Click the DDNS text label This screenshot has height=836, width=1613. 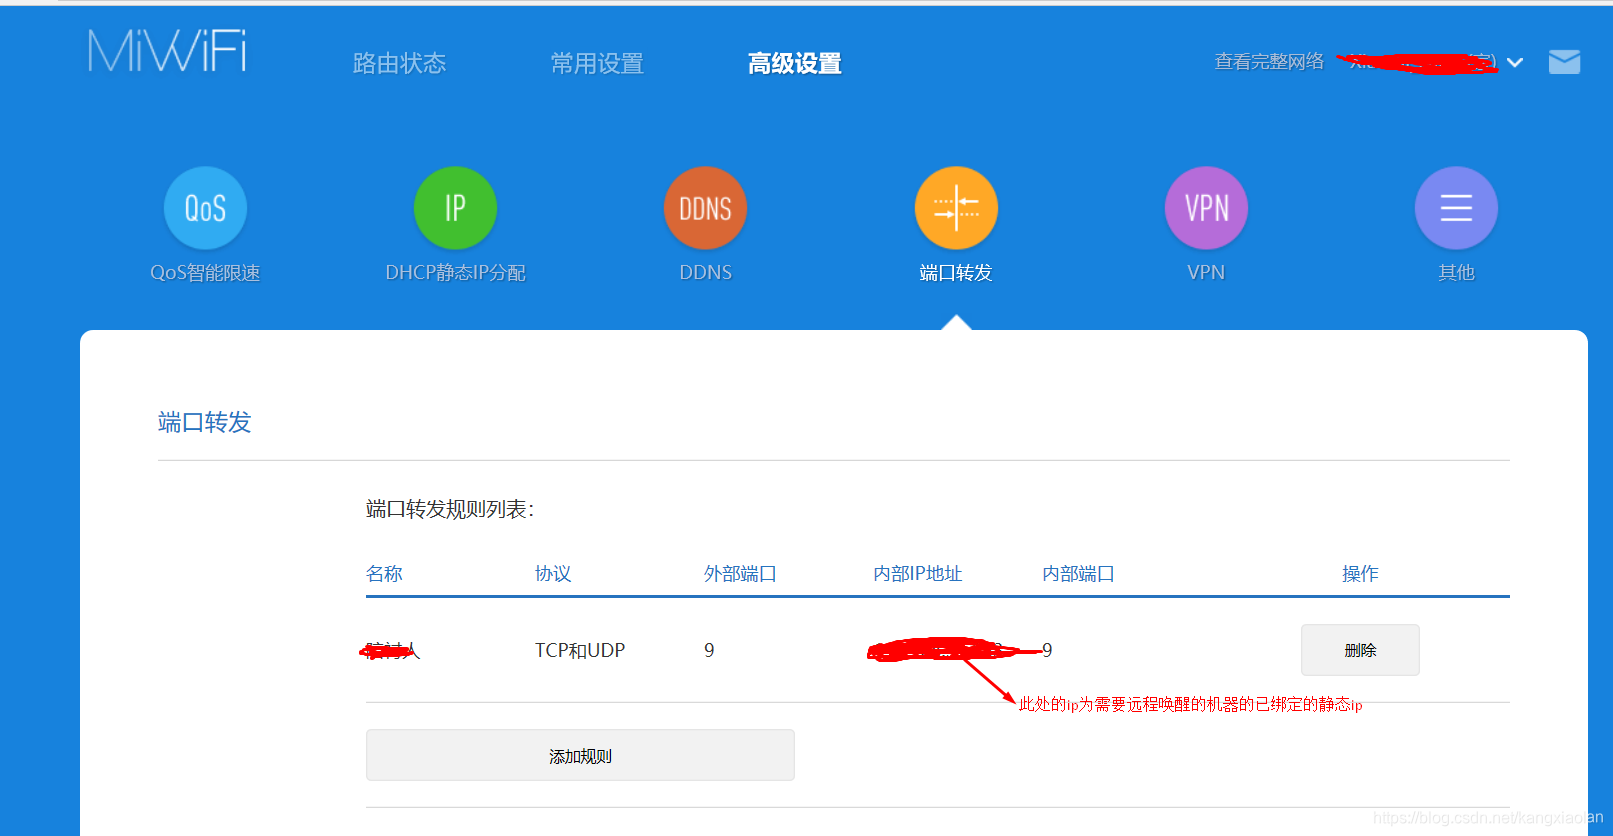pyautogui.click(x=706, y=272)
